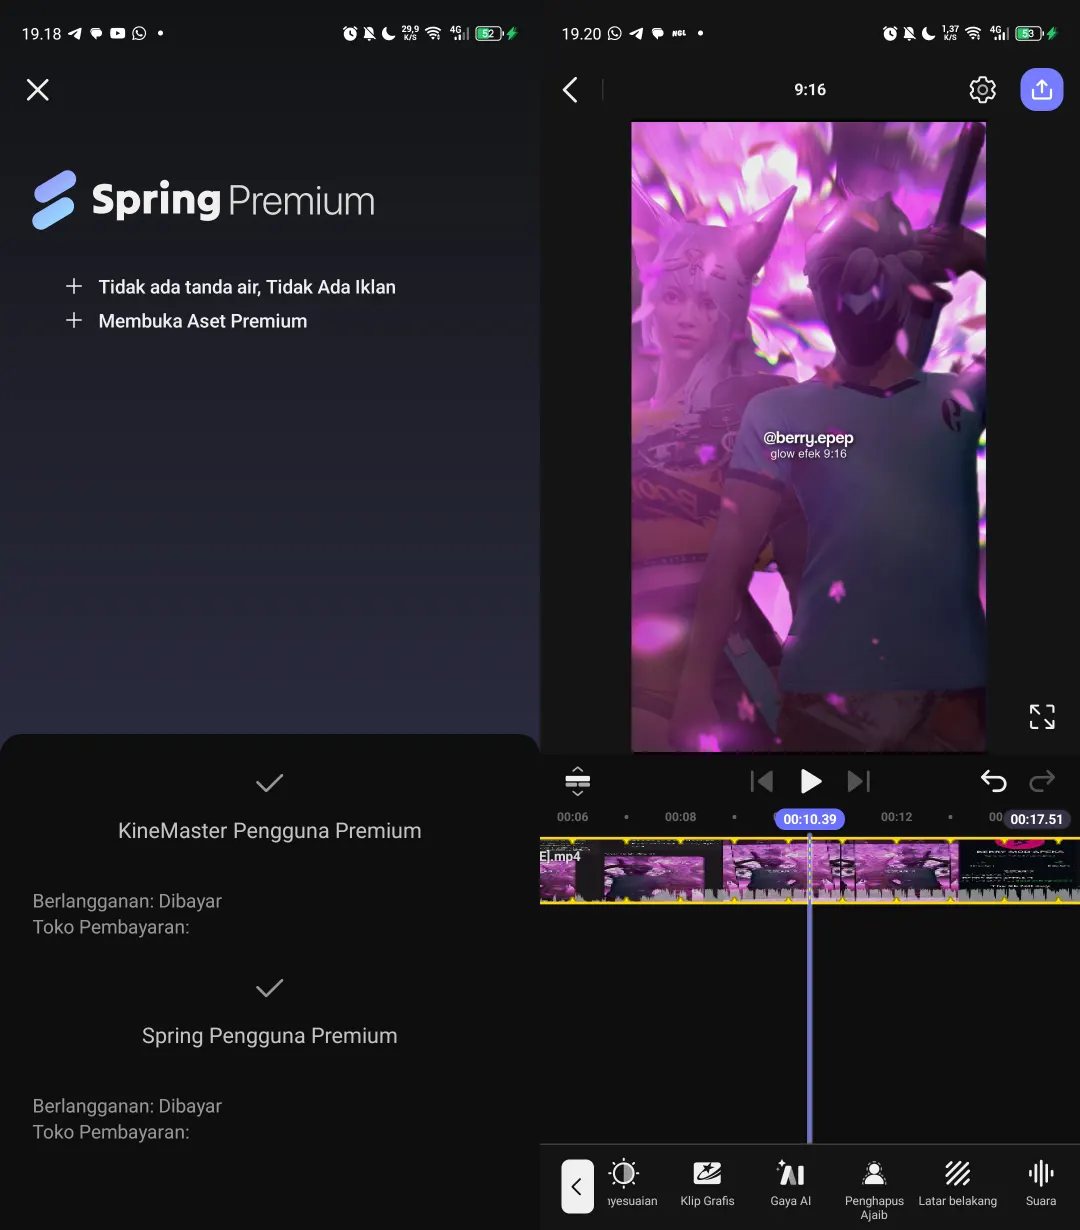The height and width of the screenshot is (1230, 1080).
Task: Tap the 00:10.39 playhead marker
Action: tap(809, 818)
